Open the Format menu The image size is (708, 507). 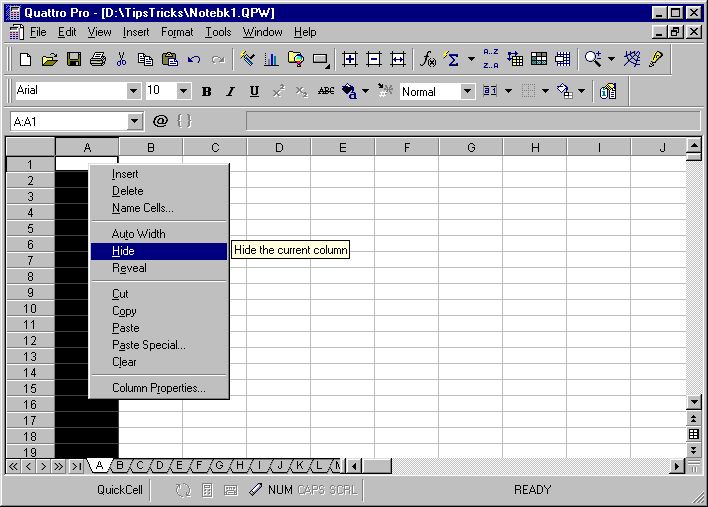177,32
